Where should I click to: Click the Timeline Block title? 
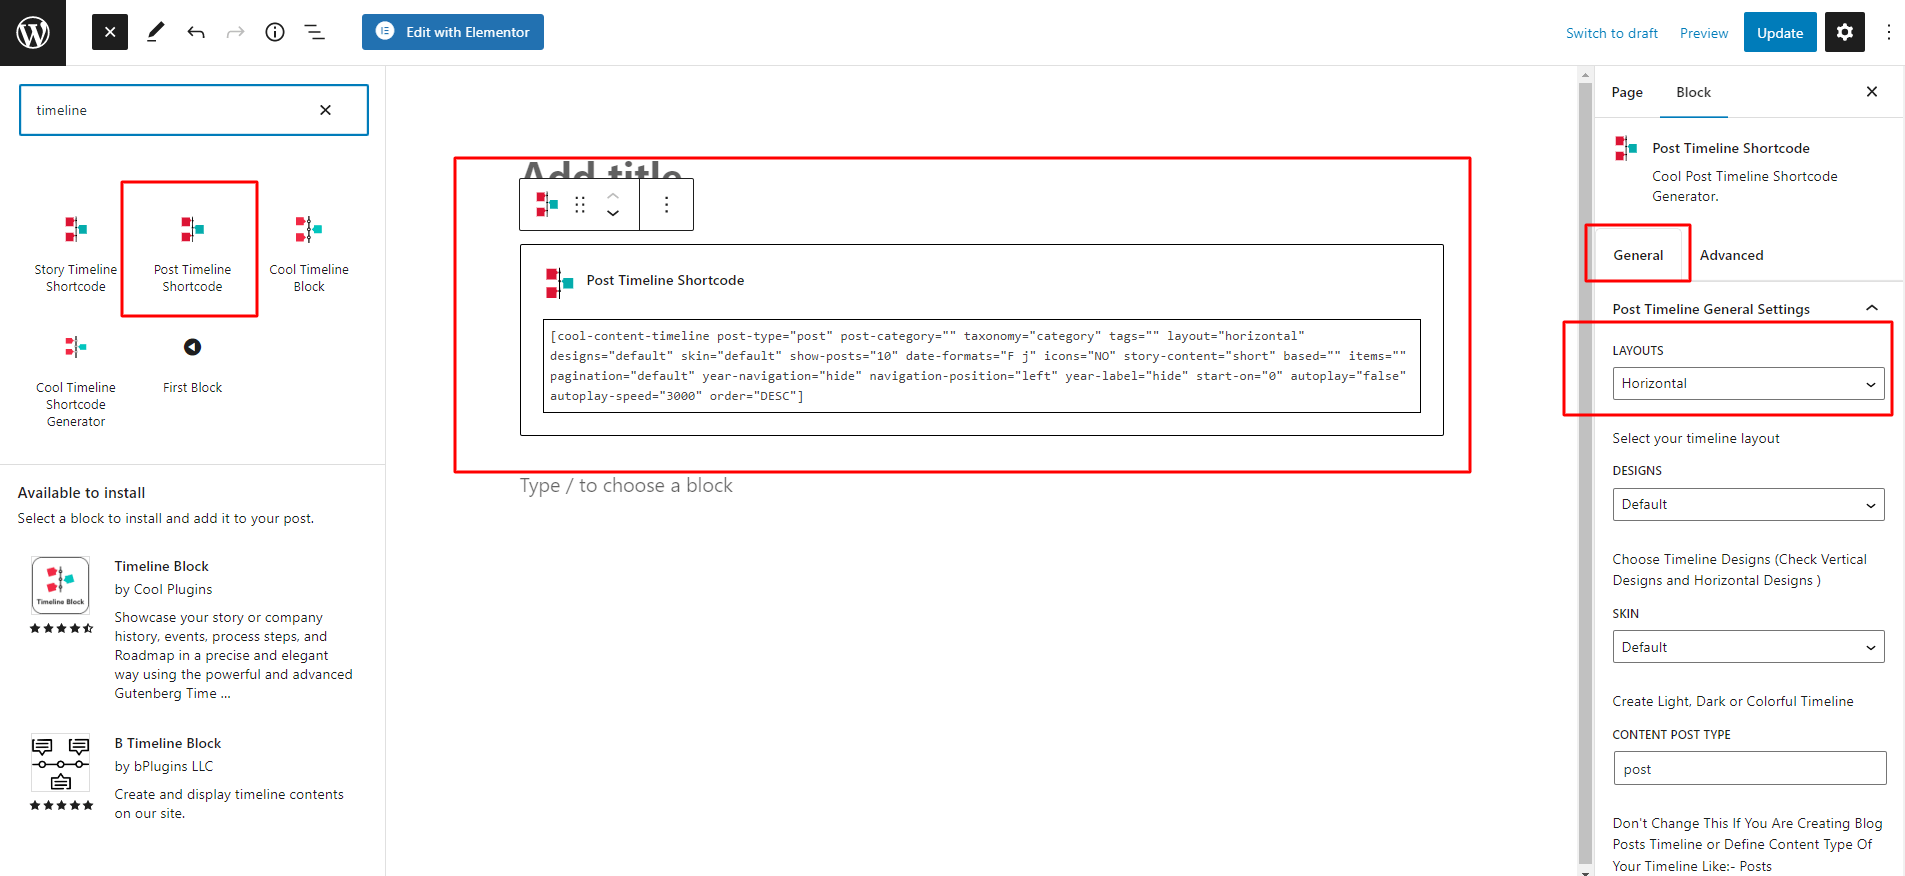click(161, 566)
